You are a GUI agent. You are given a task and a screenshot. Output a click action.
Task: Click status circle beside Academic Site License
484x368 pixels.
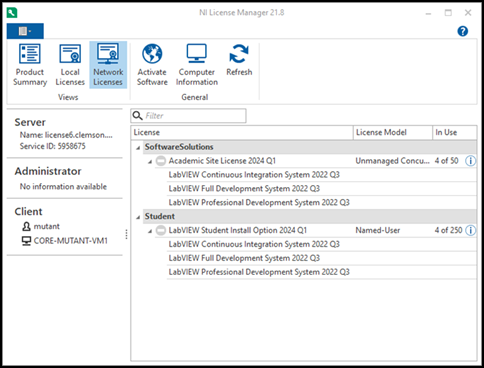[161, 161]
